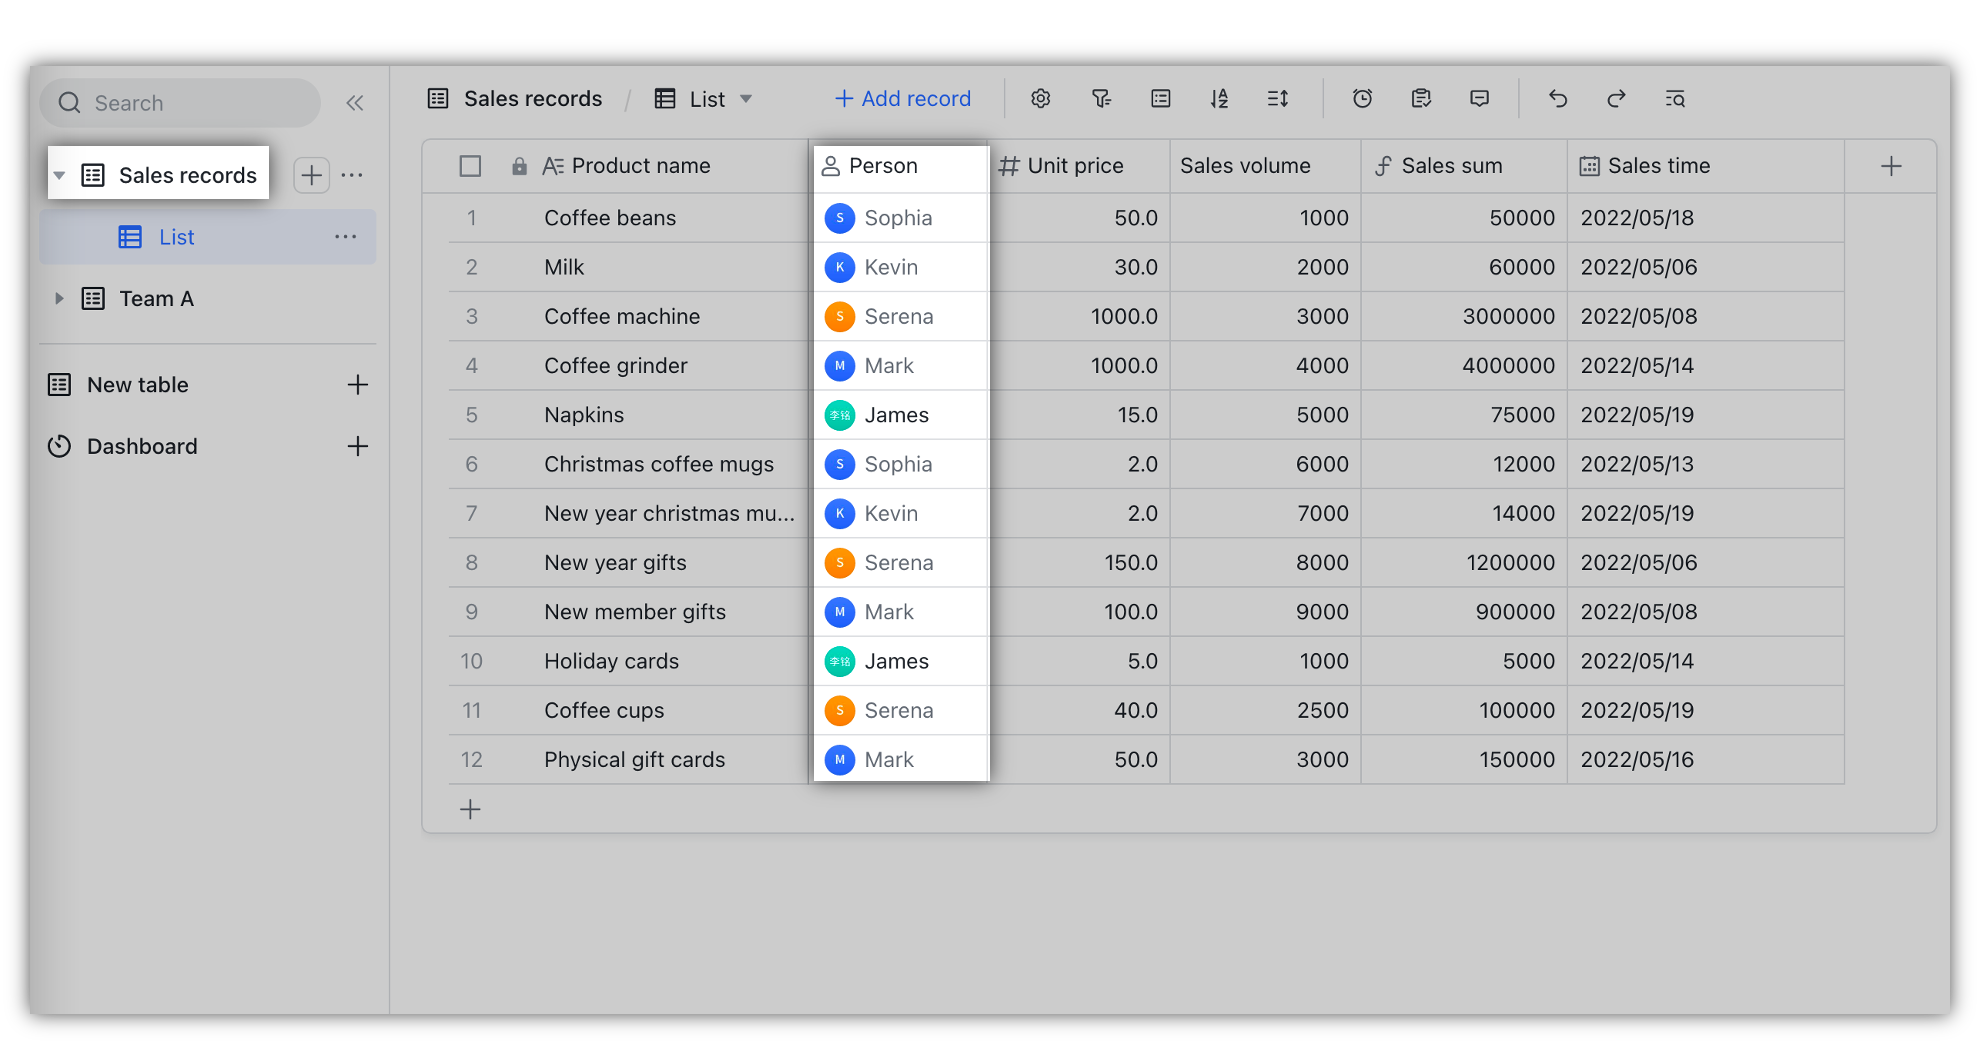Click the comment bubble icon

[1480, 99]
